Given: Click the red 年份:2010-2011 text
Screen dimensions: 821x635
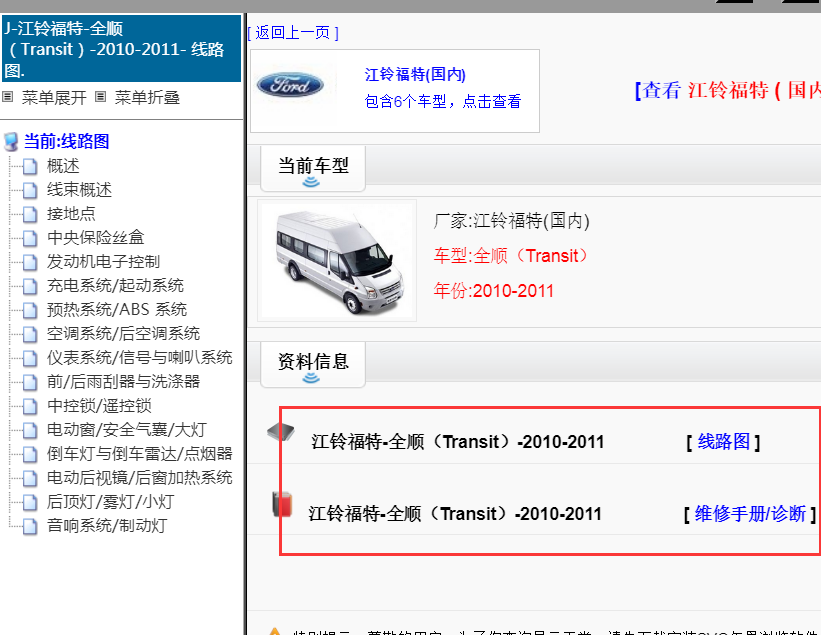Looking at the screenshot, I should point(493,291).
